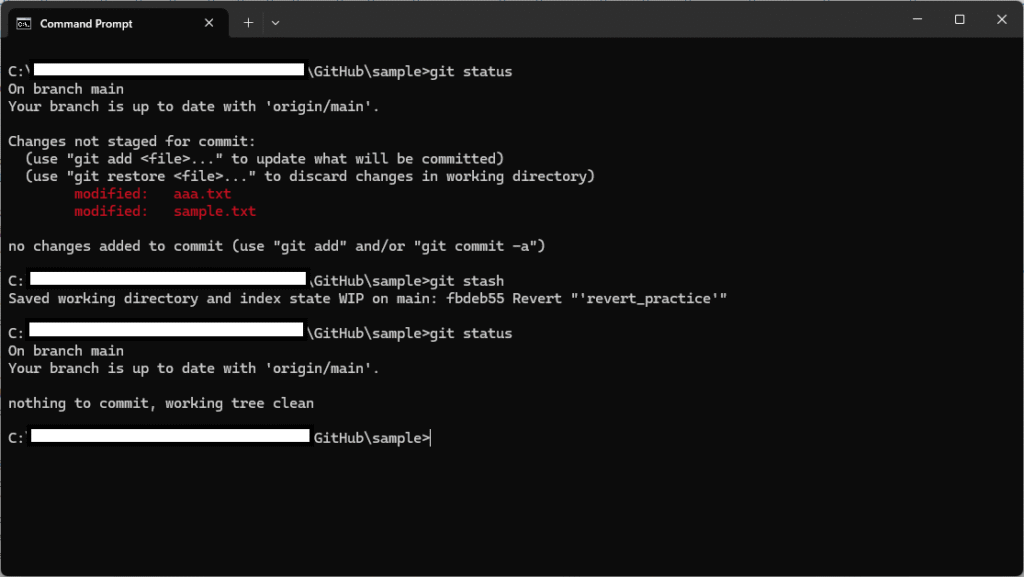Click the red 'aaa.txt' modified file name
Image resolution: width=1024 pixels, height=577 pixels.
point(202,194)
